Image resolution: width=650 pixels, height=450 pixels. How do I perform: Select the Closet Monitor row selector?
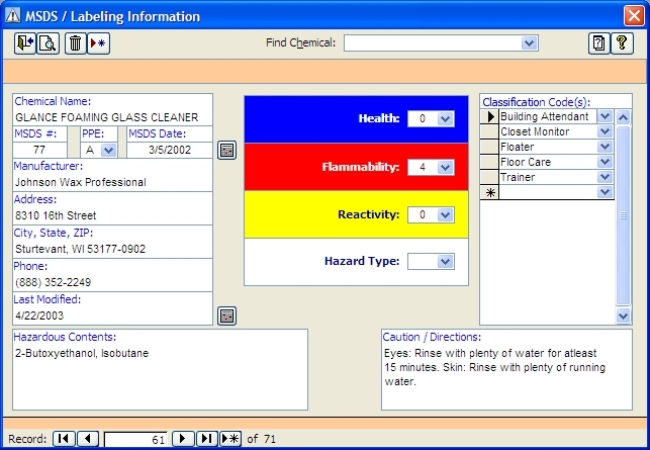coord(490,132)
